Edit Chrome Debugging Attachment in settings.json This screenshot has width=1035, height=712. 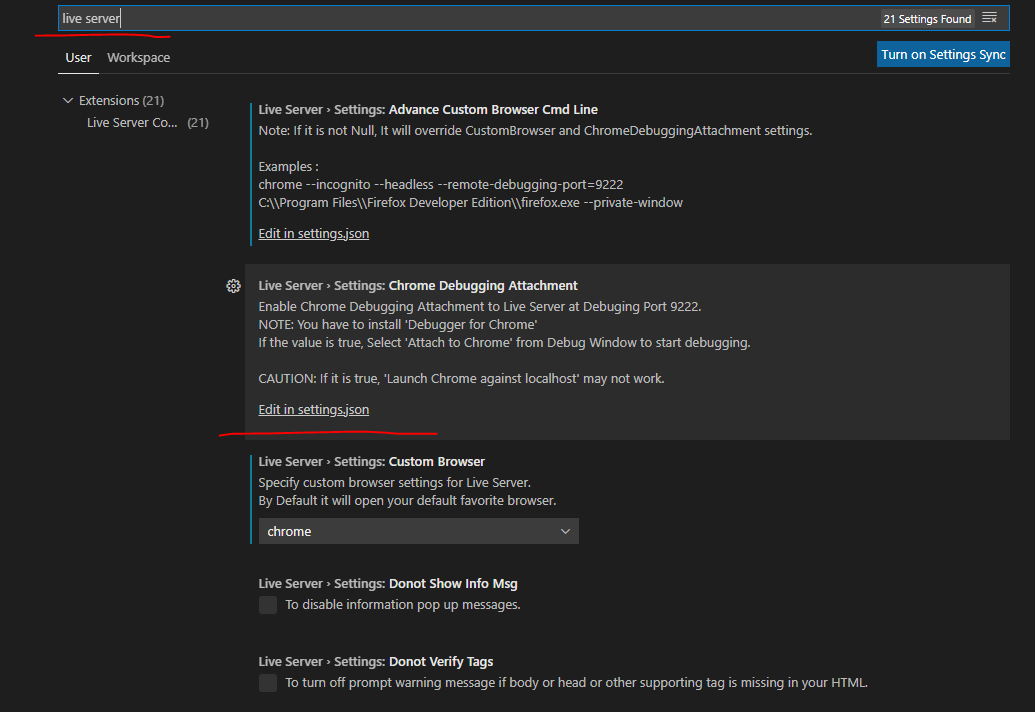pyautogui.click(x=314, y=410)
